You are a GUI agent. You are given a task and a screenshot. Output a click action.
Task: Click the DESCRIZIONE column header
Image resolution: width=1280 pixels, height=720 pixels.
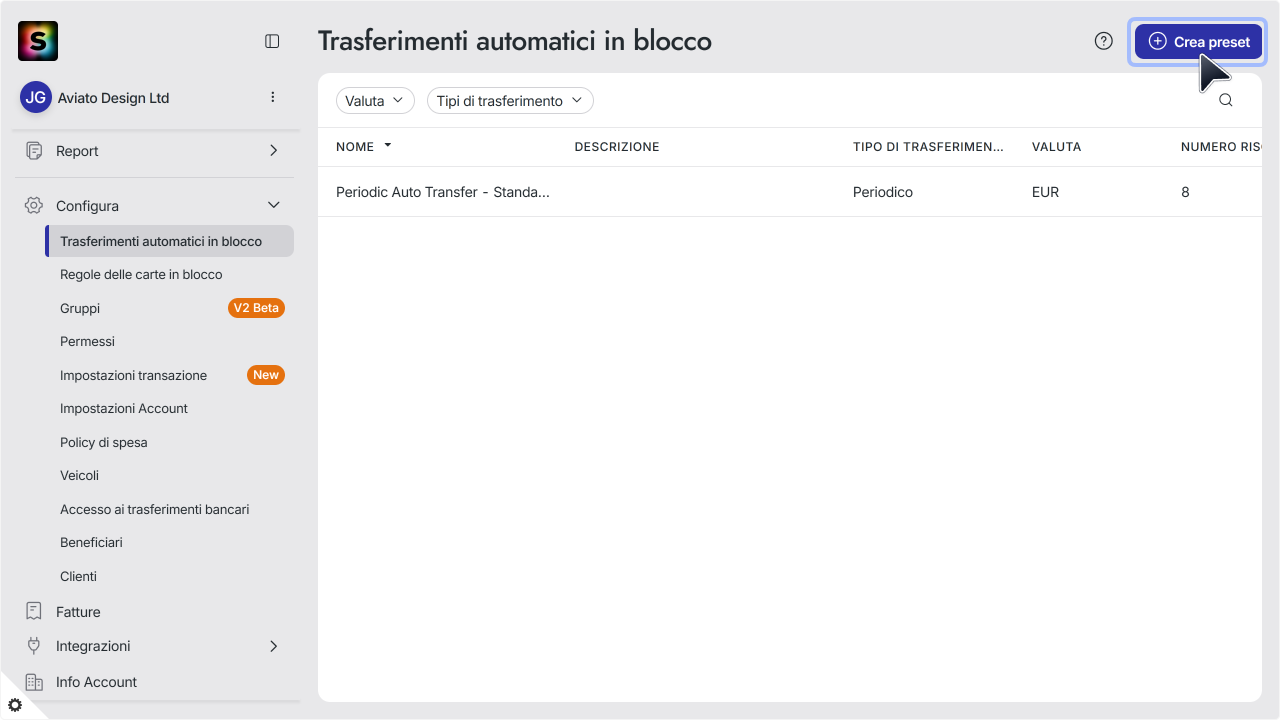pos(617,147)
